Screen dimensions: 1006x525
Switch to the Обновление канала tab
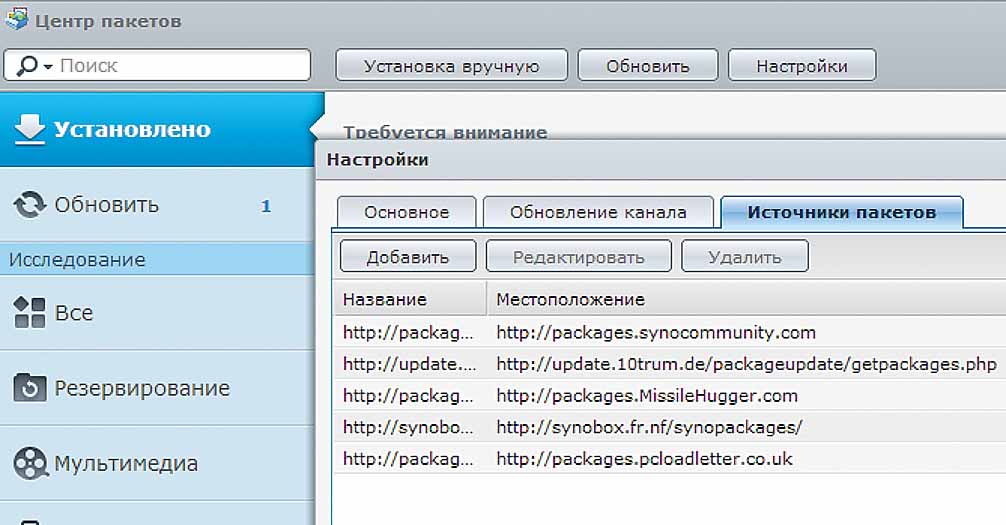pyautogui.click(x=597, y=212)
